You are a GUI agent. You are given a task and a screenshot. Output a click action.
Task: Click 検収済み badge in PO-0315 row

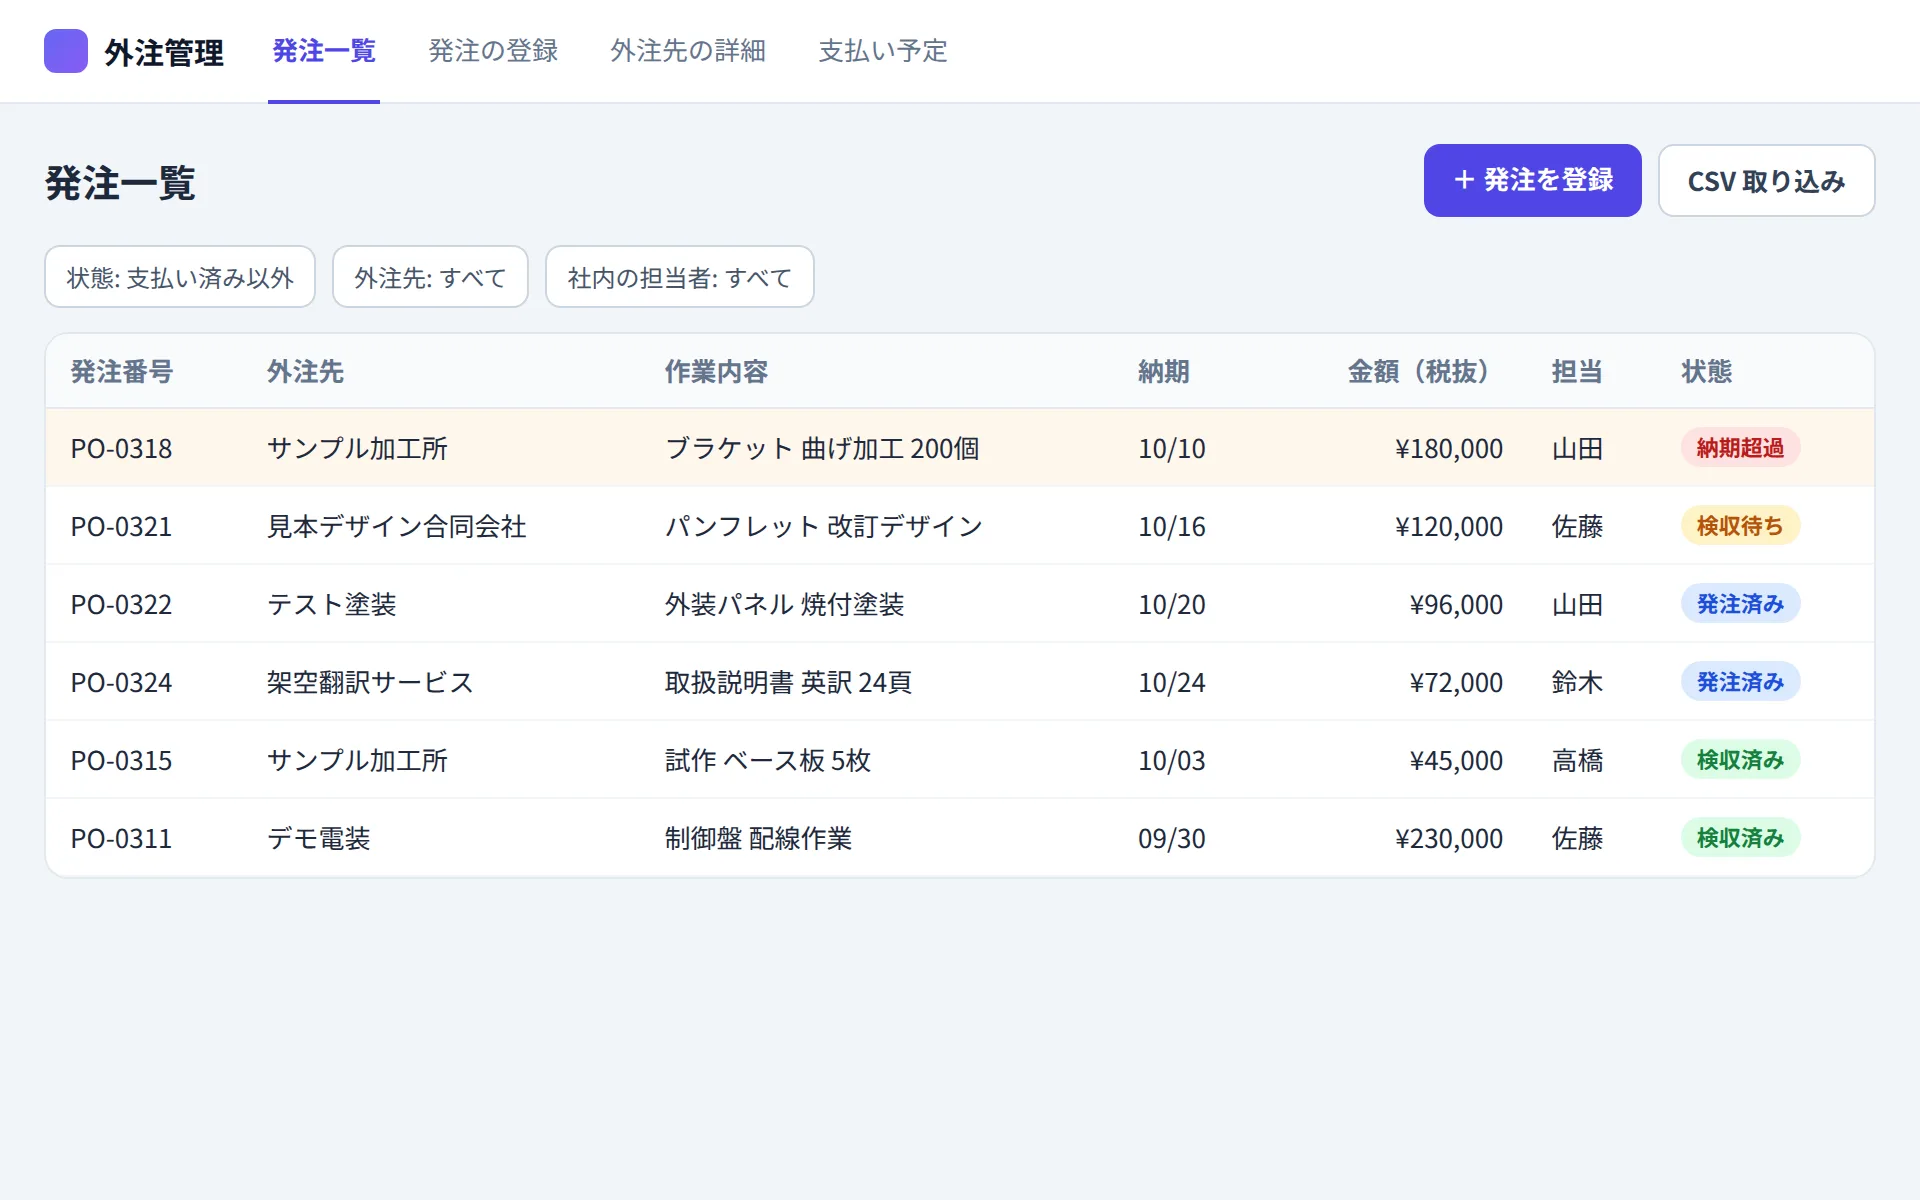pos(1740,760)
